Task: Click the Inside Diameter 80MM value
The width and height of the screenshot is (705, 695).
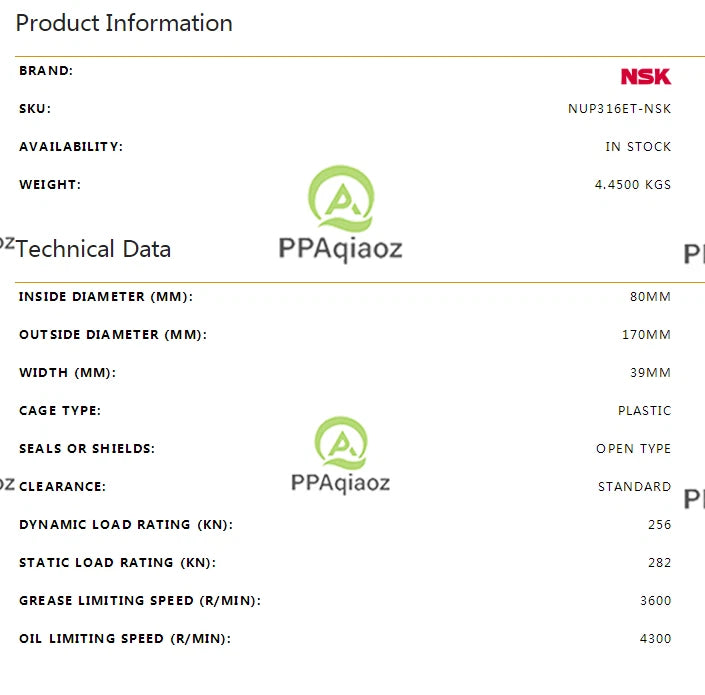Action: (650, 297)
